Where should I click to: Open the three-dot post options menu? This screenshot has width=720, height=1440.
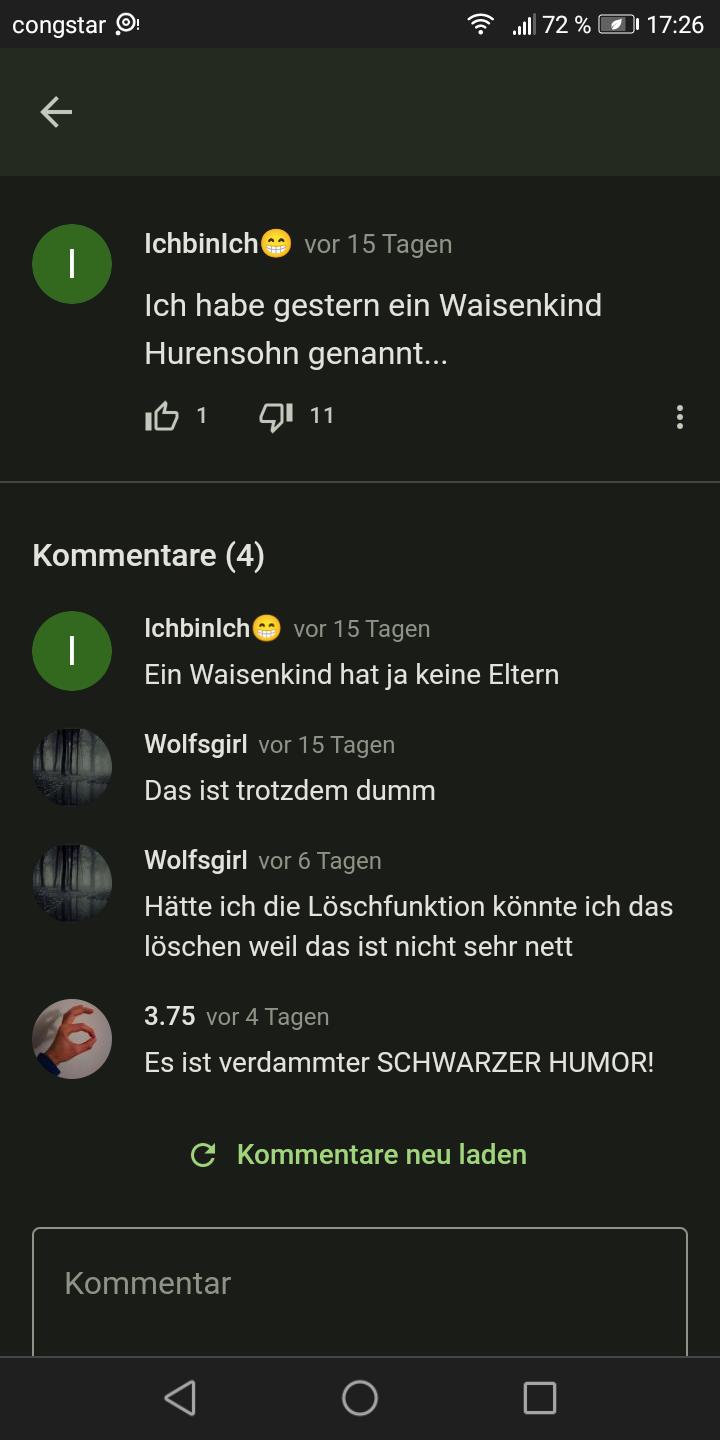click(x=680, y=417)
